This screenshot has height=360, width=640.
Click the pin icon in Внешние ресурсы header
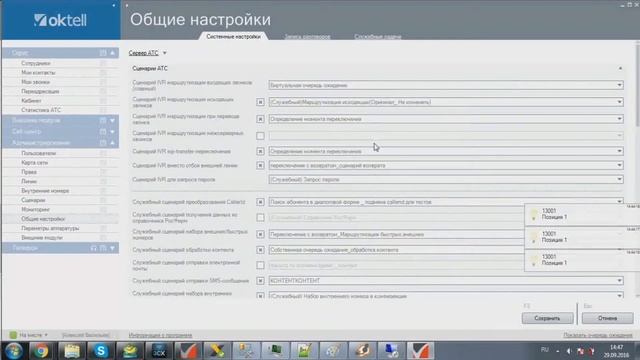tap(103, 120)
